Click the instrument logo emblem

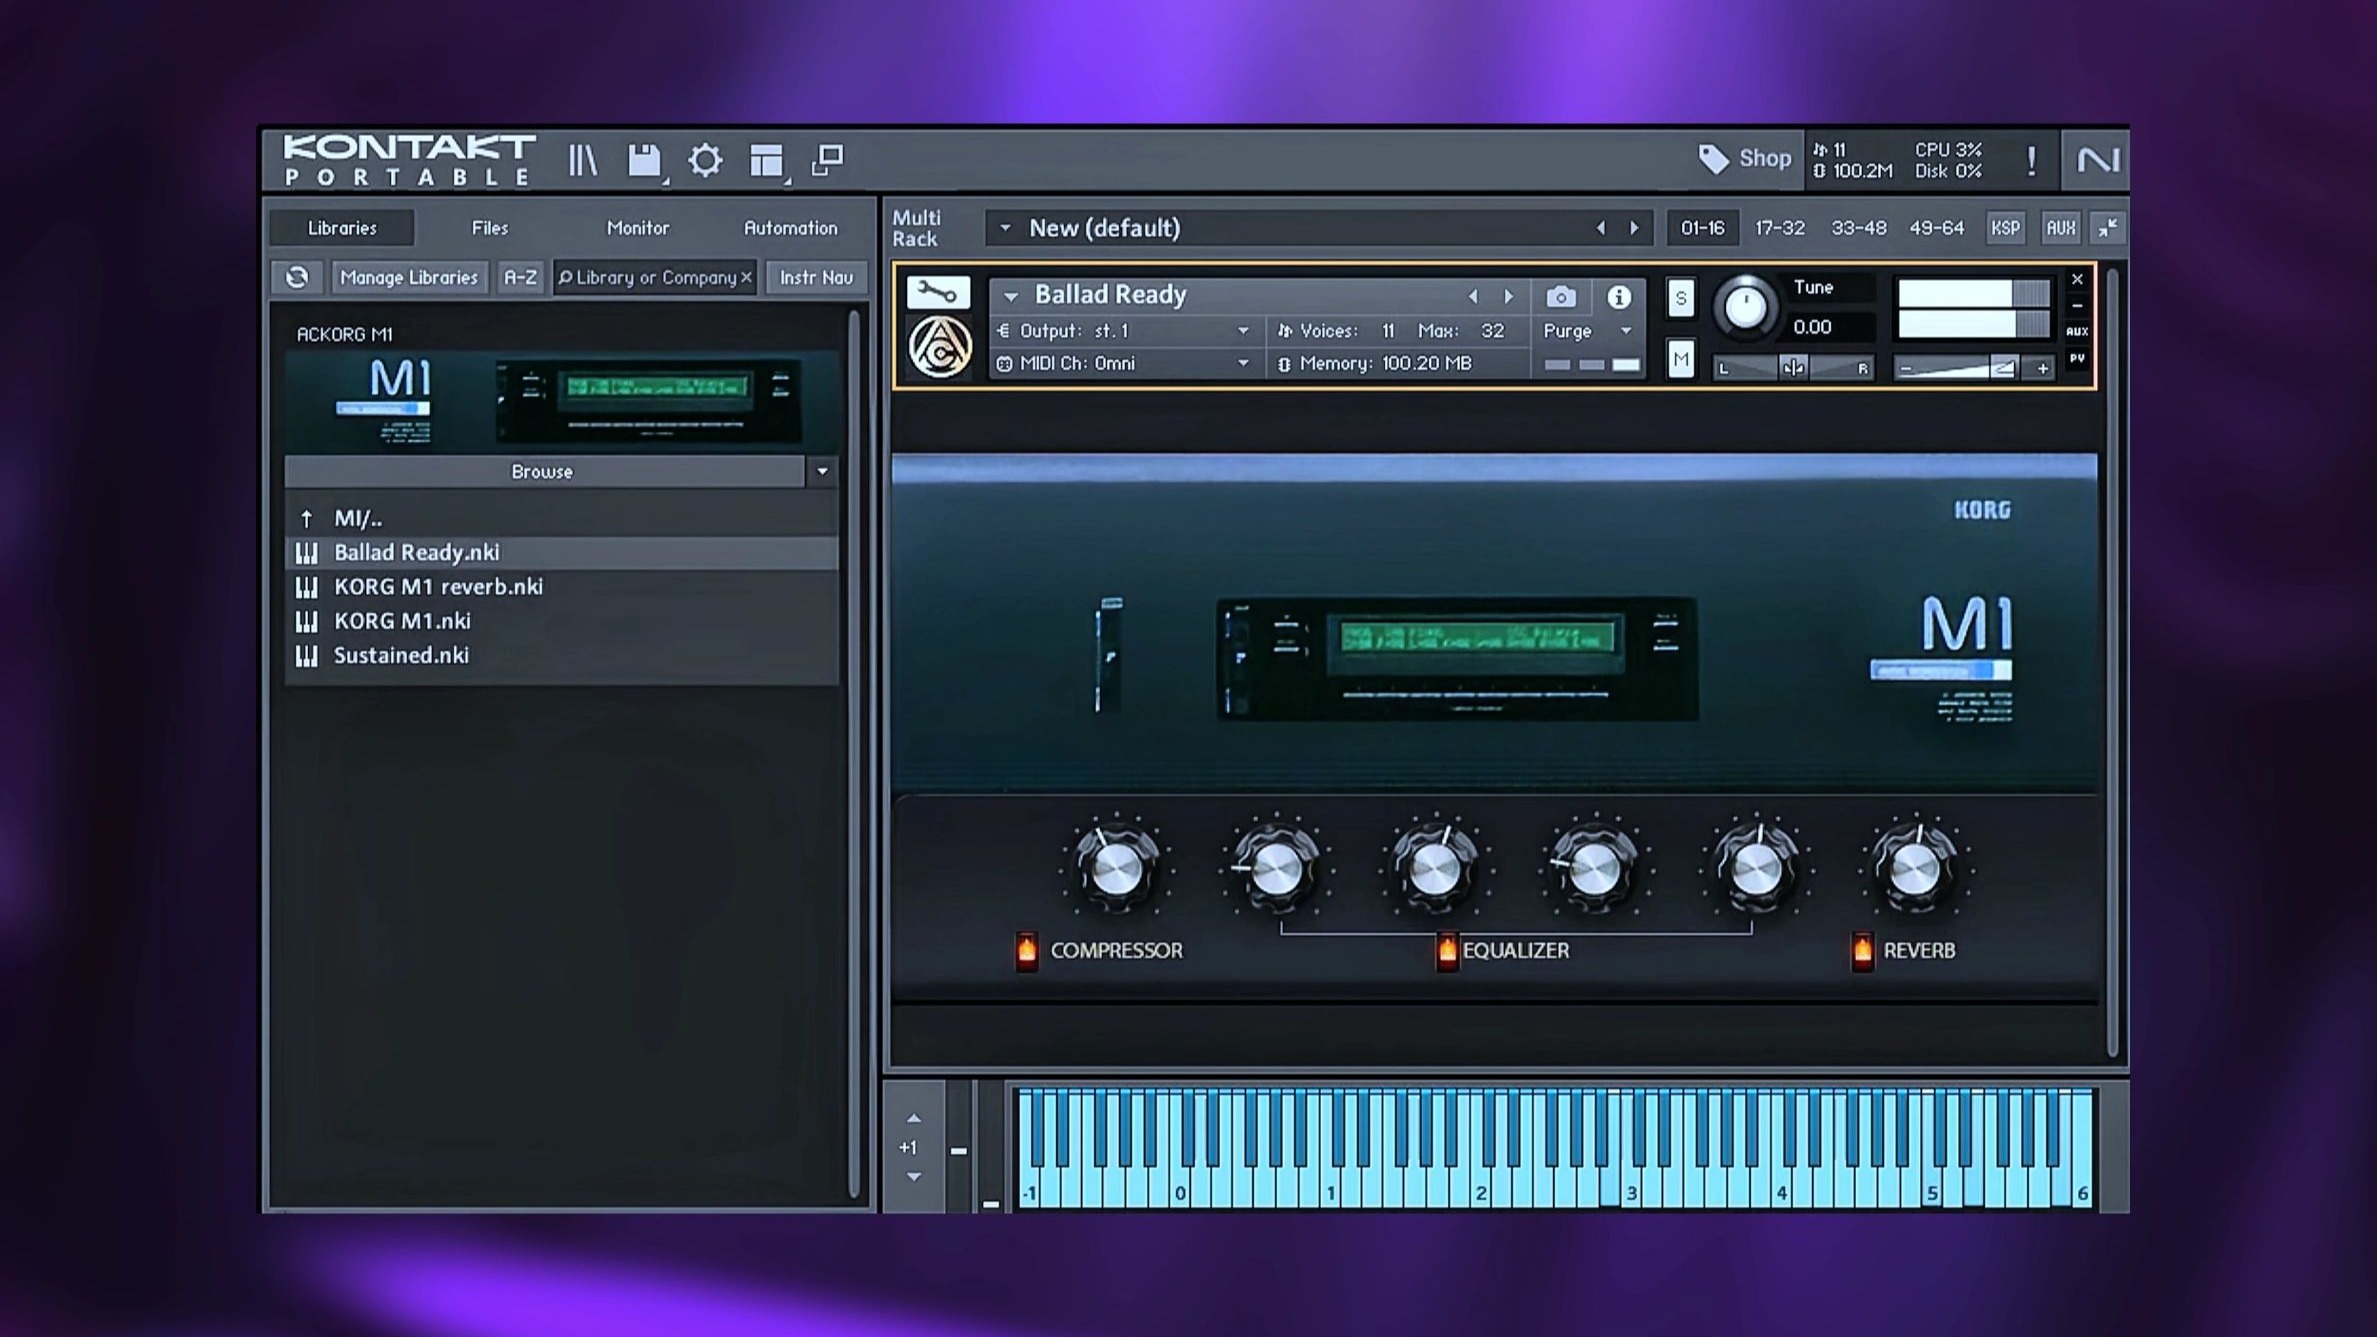(939, 346)
